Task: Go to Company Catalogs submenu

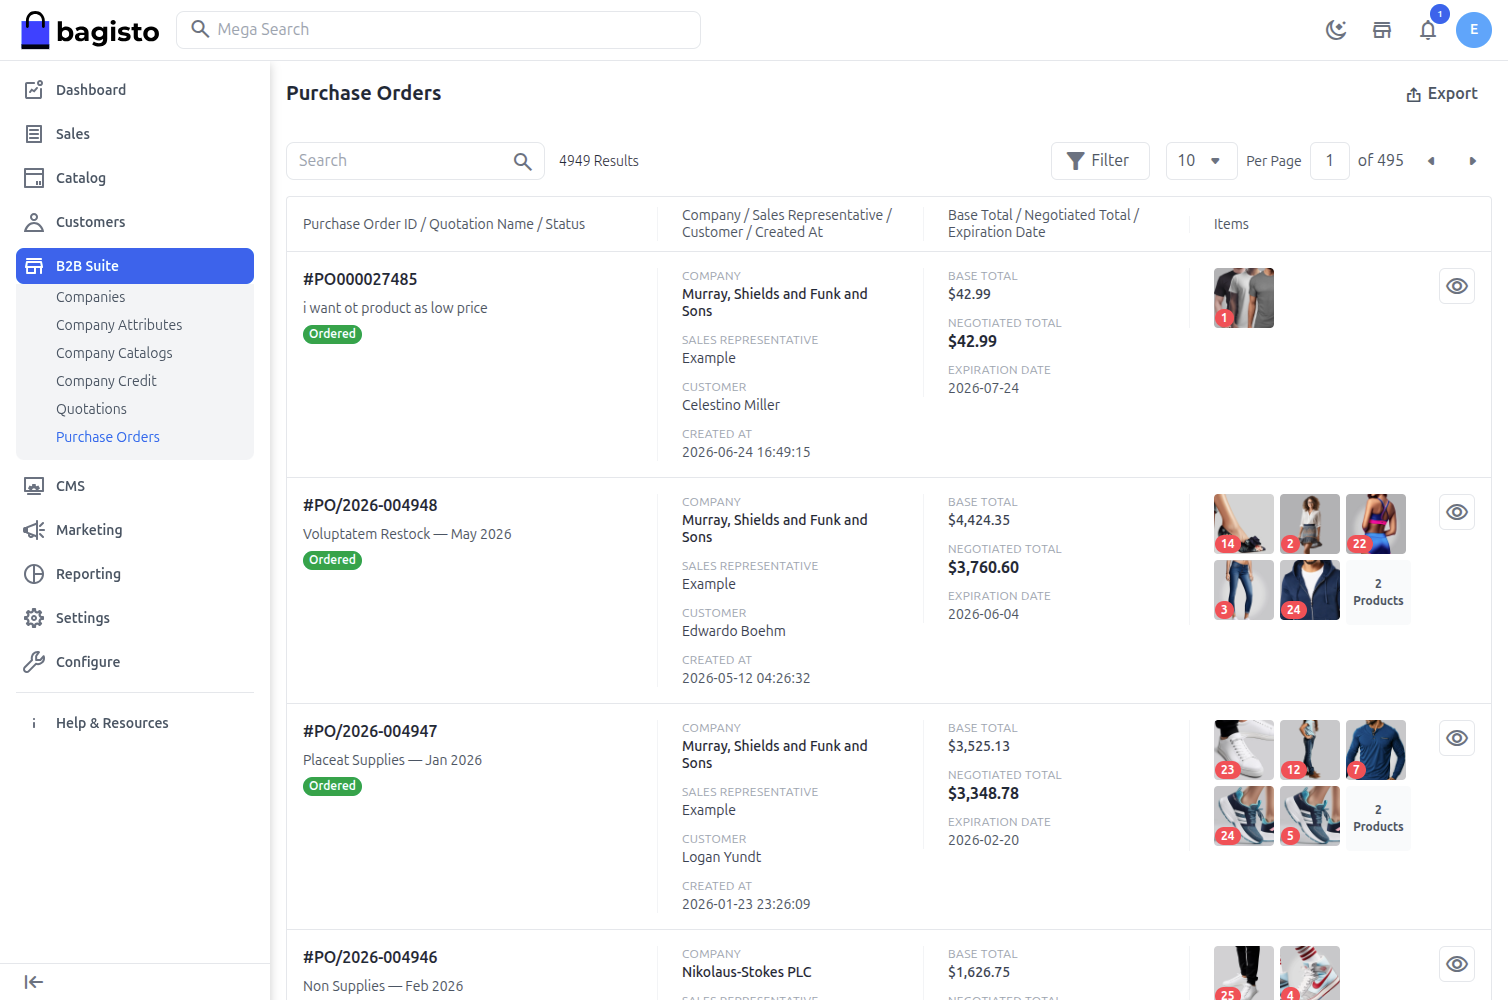Action: [x=114, y=353]
